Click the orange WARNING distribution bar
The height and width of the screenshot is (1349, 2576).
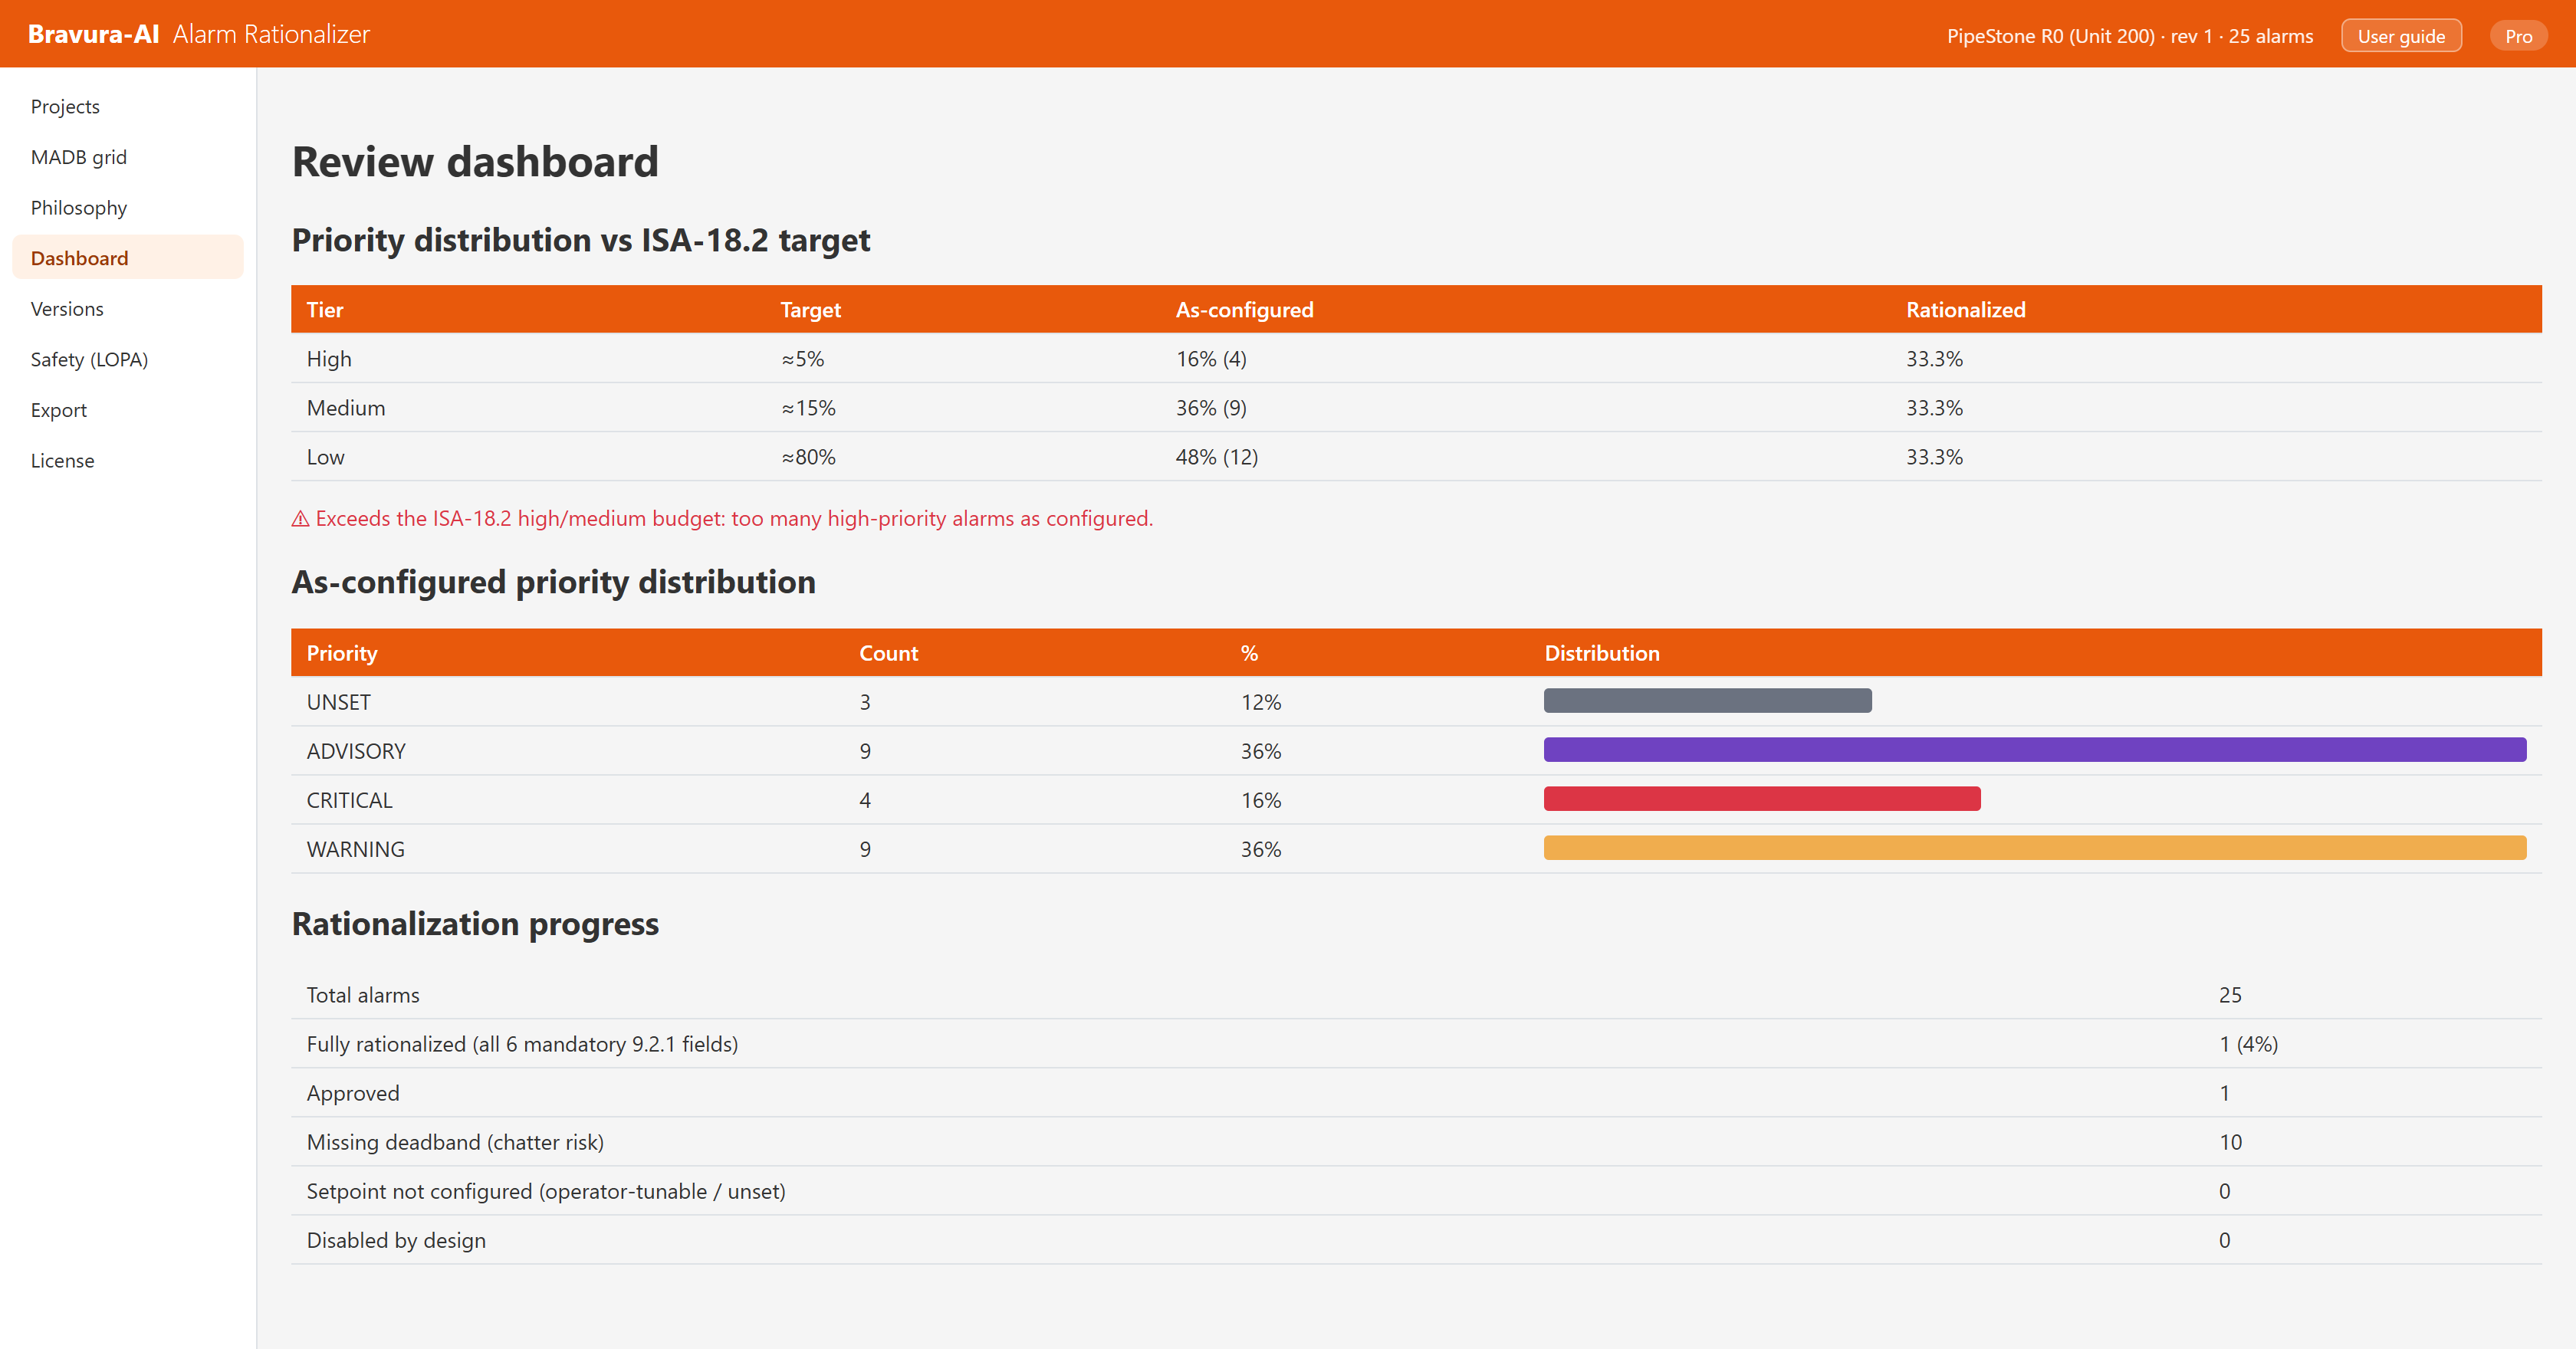click(x=2035, y=848)
